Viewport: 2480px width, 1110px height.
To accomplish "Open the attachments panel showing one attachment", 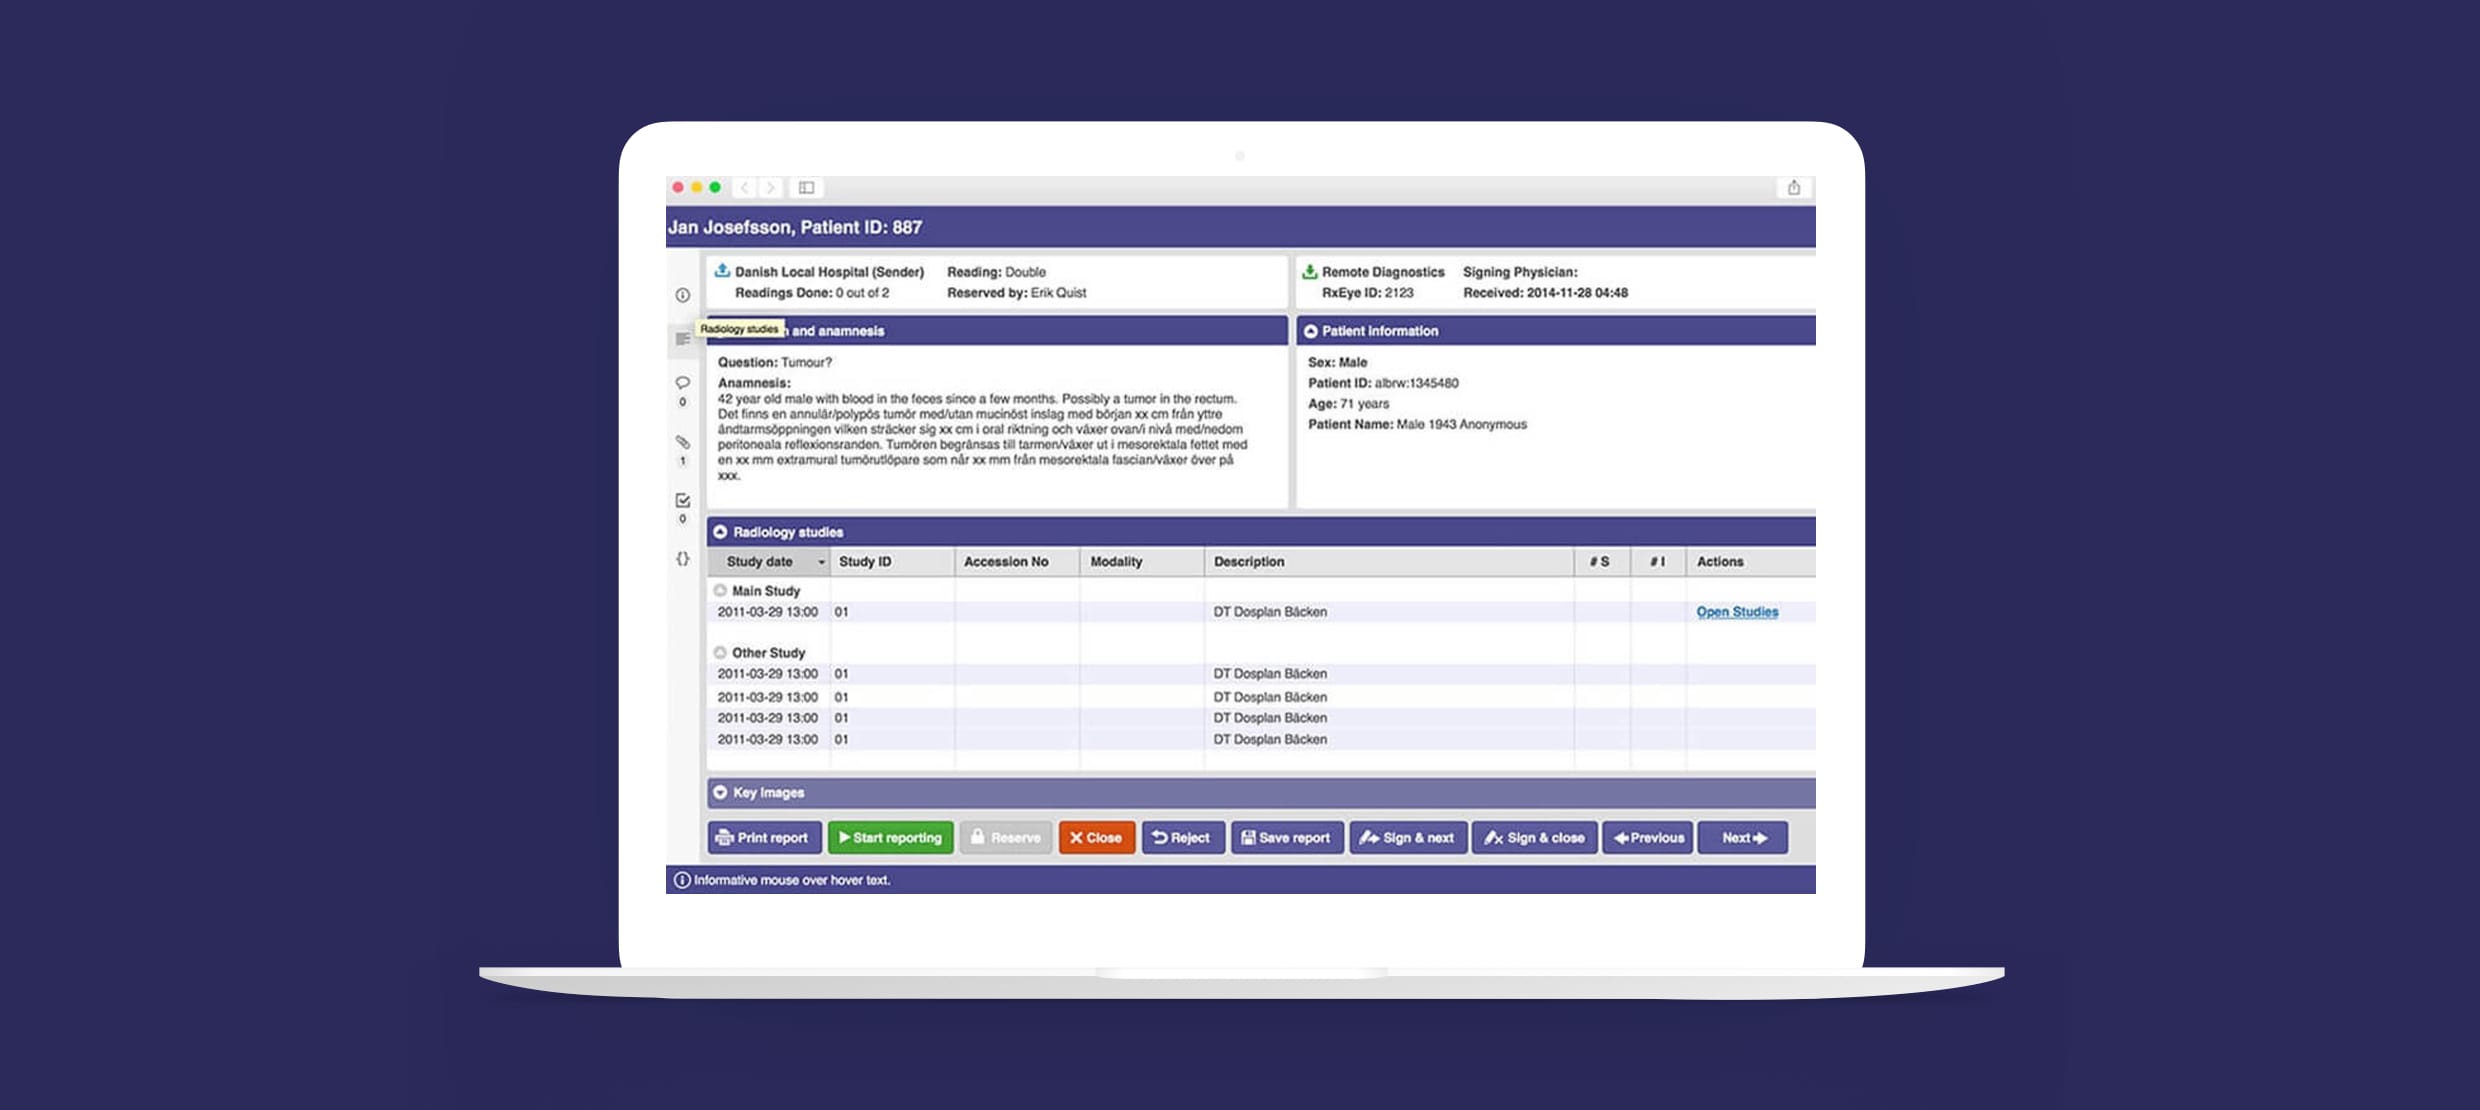I will coord(683,443).
